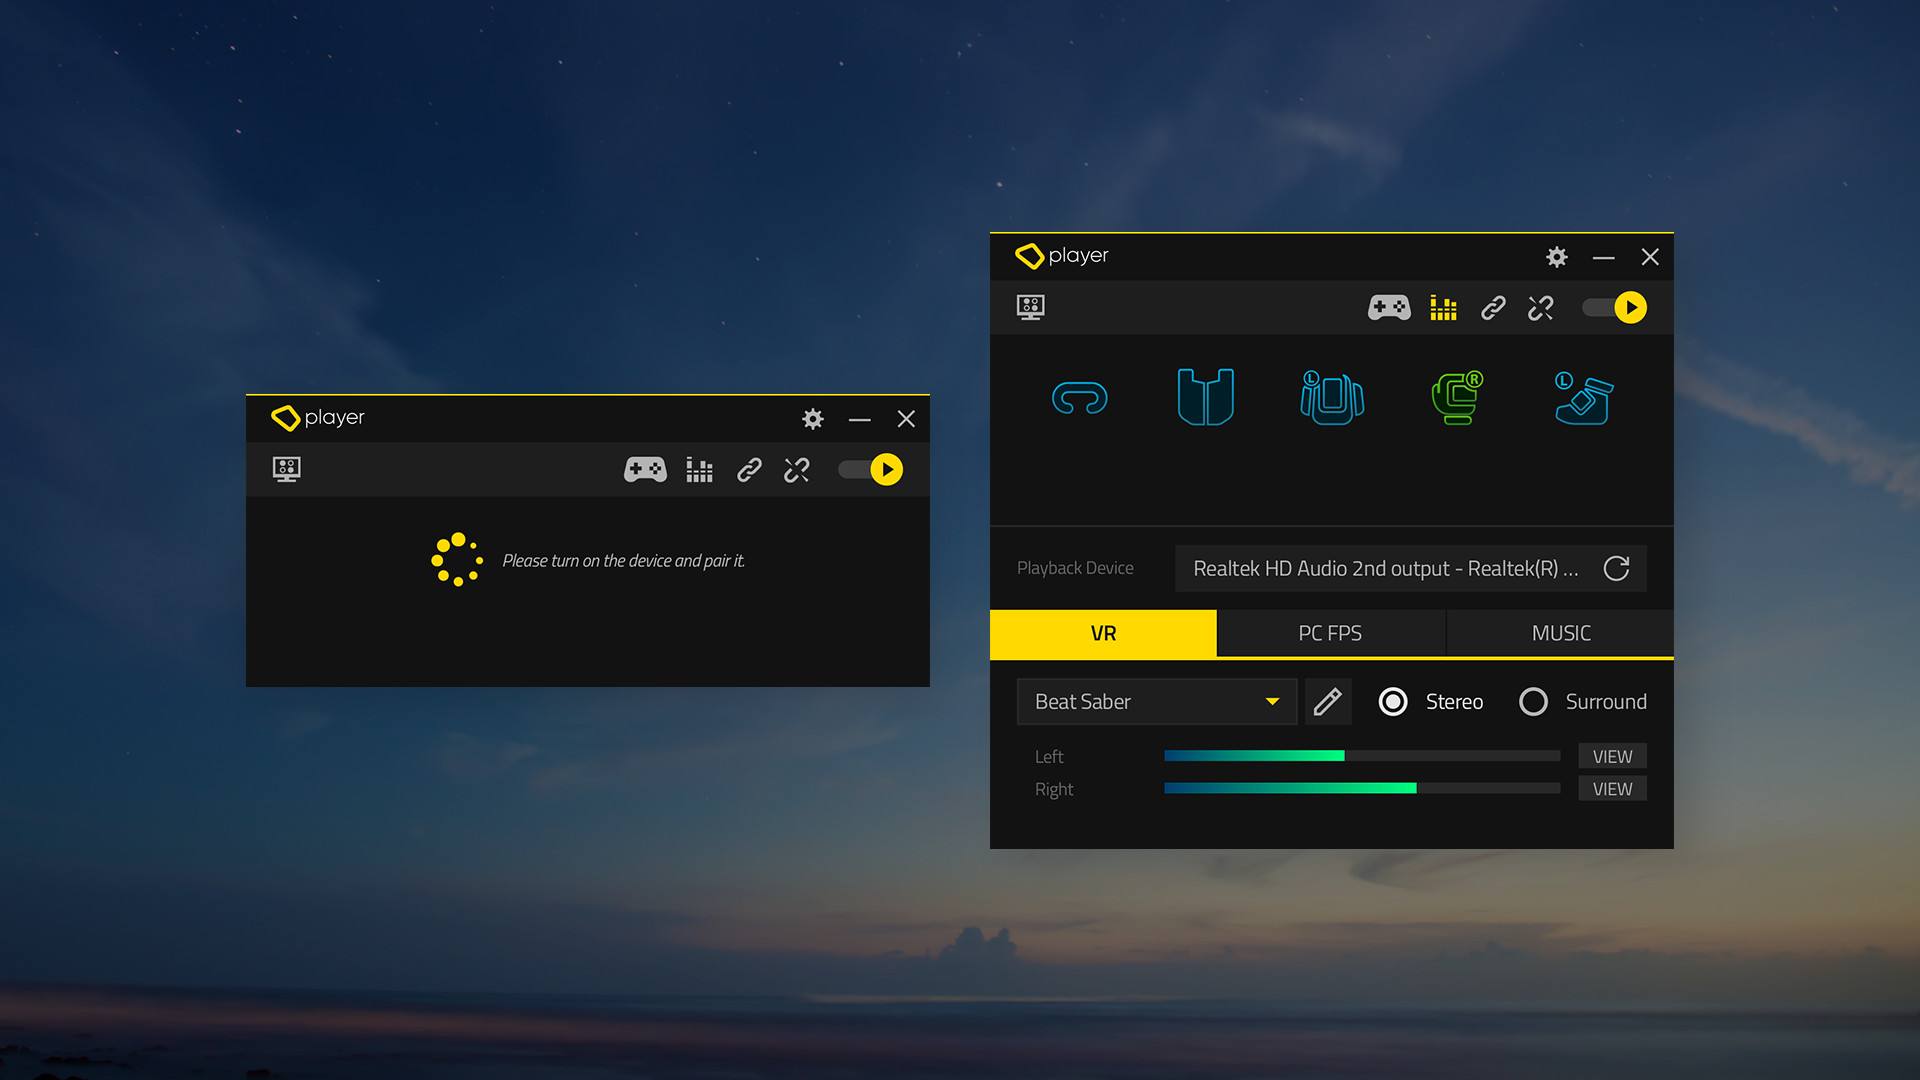Switch to MUSIC tab

point(1560,632)
